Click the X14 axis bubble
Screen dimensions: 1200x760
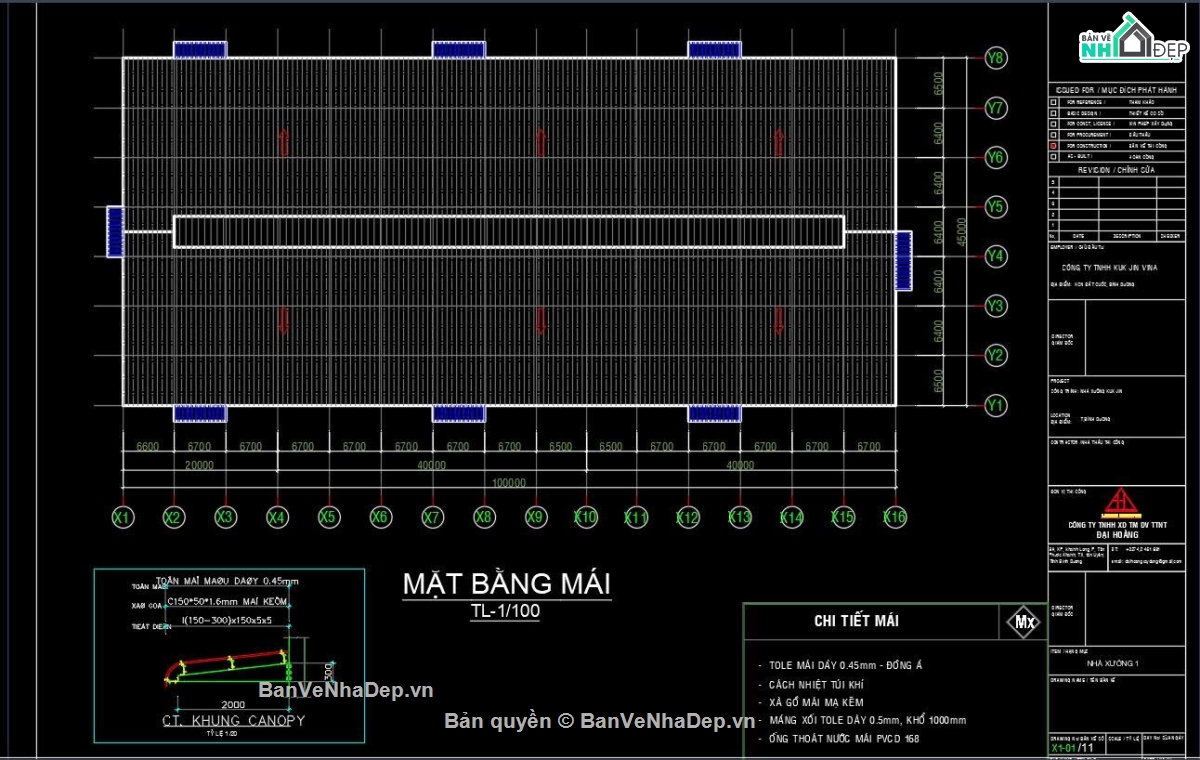coord(792,517)
